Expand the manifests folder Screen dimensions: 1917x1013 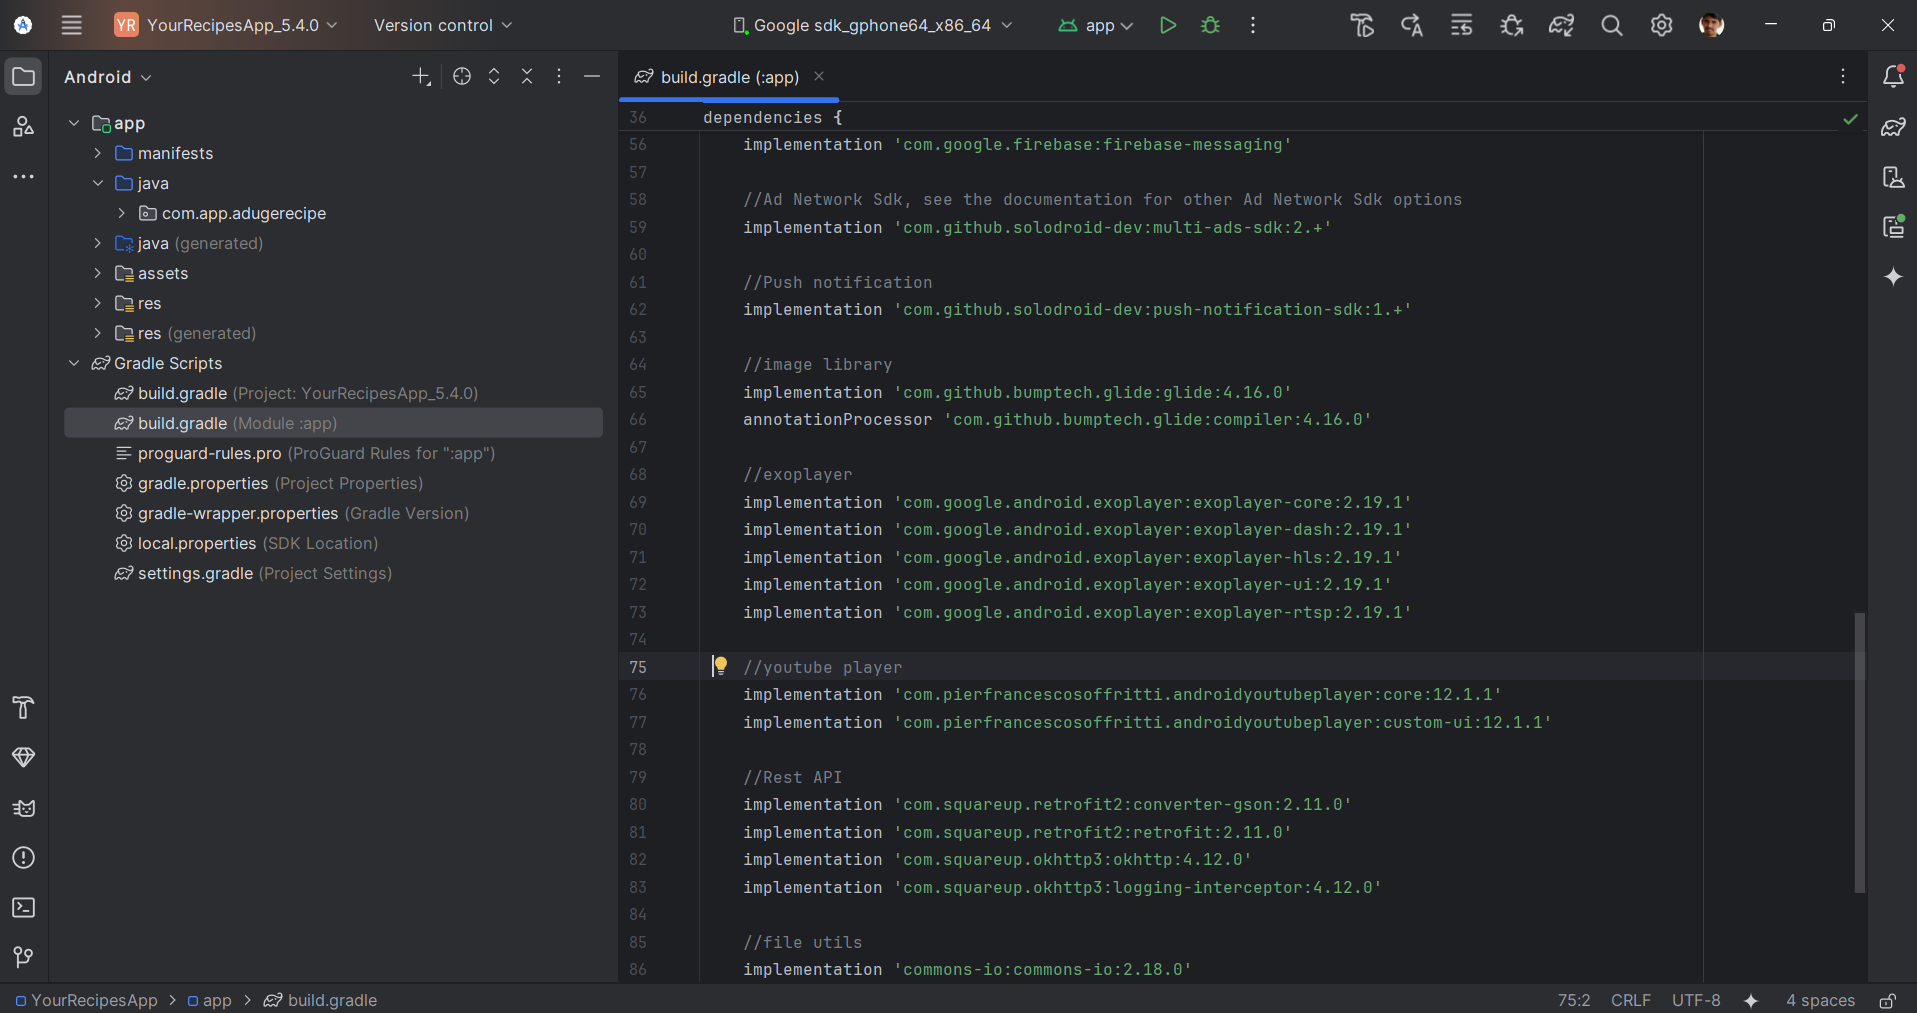click(98, 153)
